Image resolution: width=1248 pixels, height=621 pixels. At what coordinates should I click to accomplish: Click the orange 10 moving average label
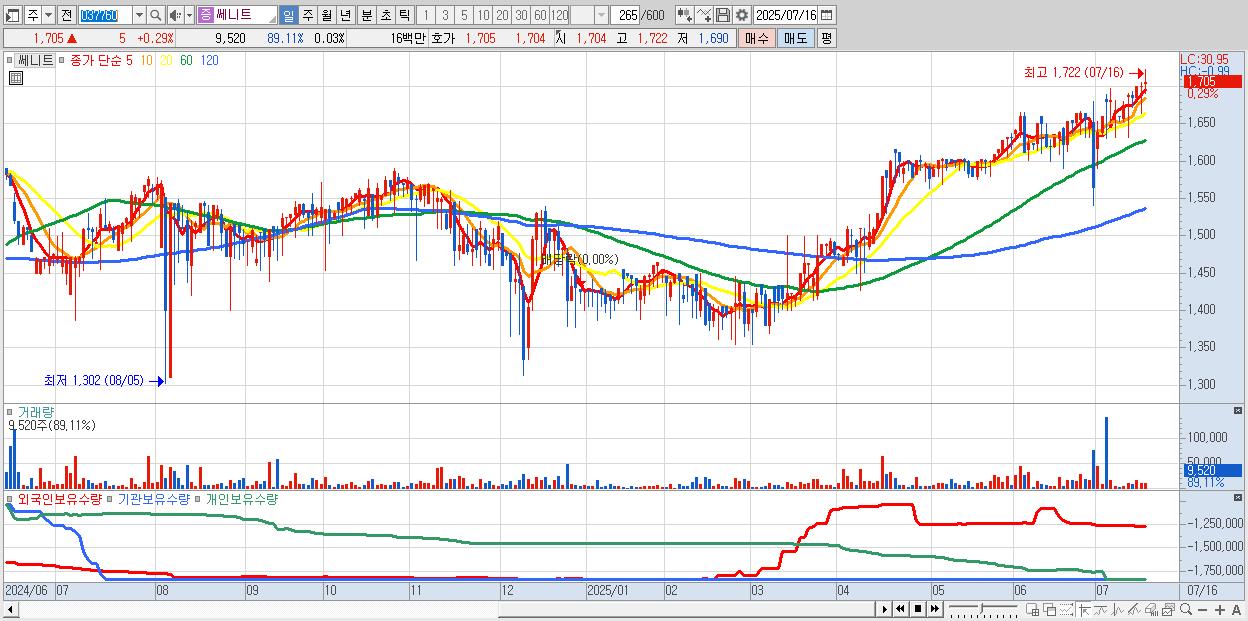coord(146,60)
